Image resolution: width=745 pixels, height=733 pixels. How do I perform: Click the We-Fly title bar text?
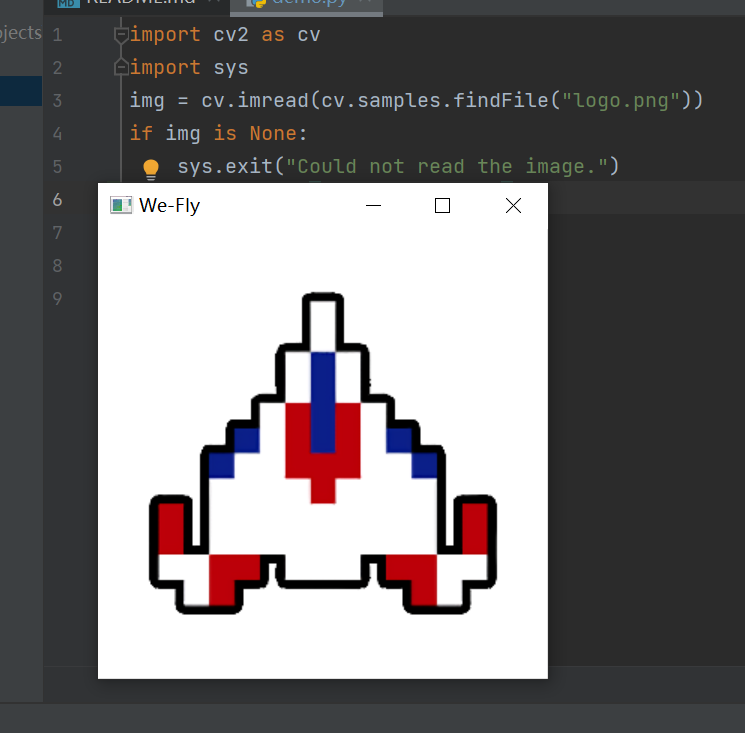point(169,206)
